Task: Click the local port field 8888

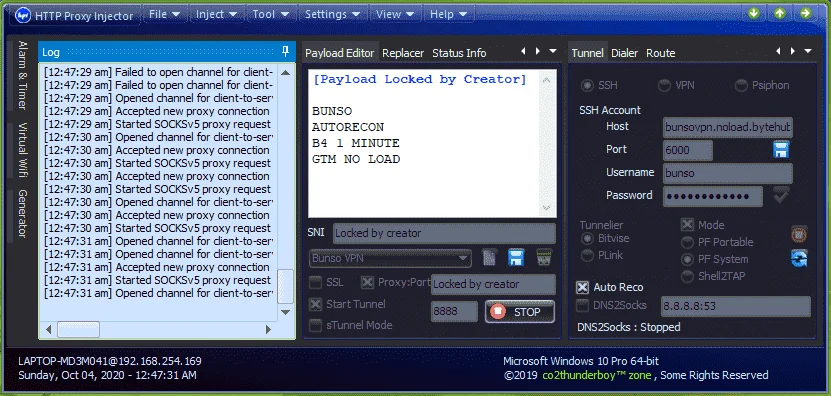Action: 454,312
